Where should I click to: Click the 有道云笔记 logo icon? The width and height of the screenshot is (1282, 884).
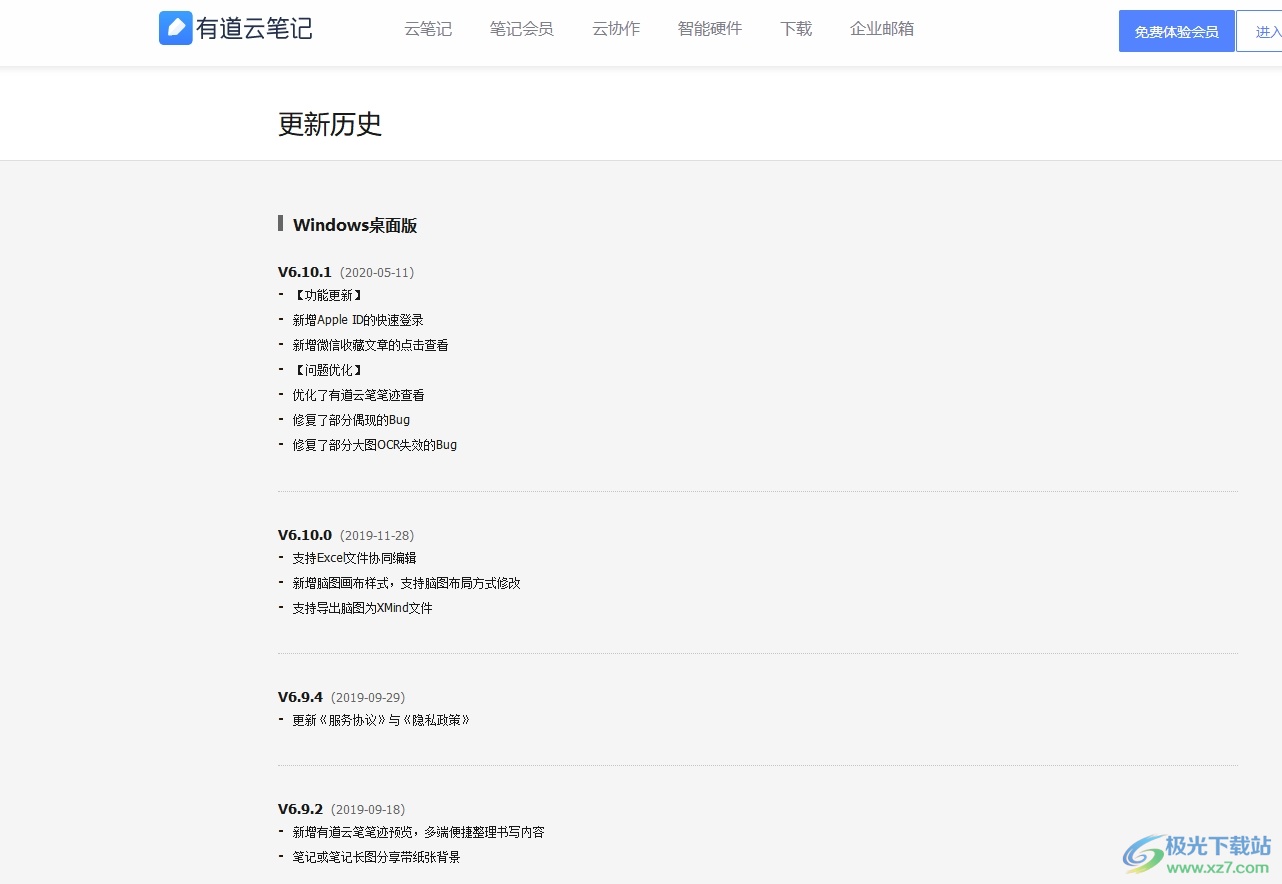pos(175,28)
